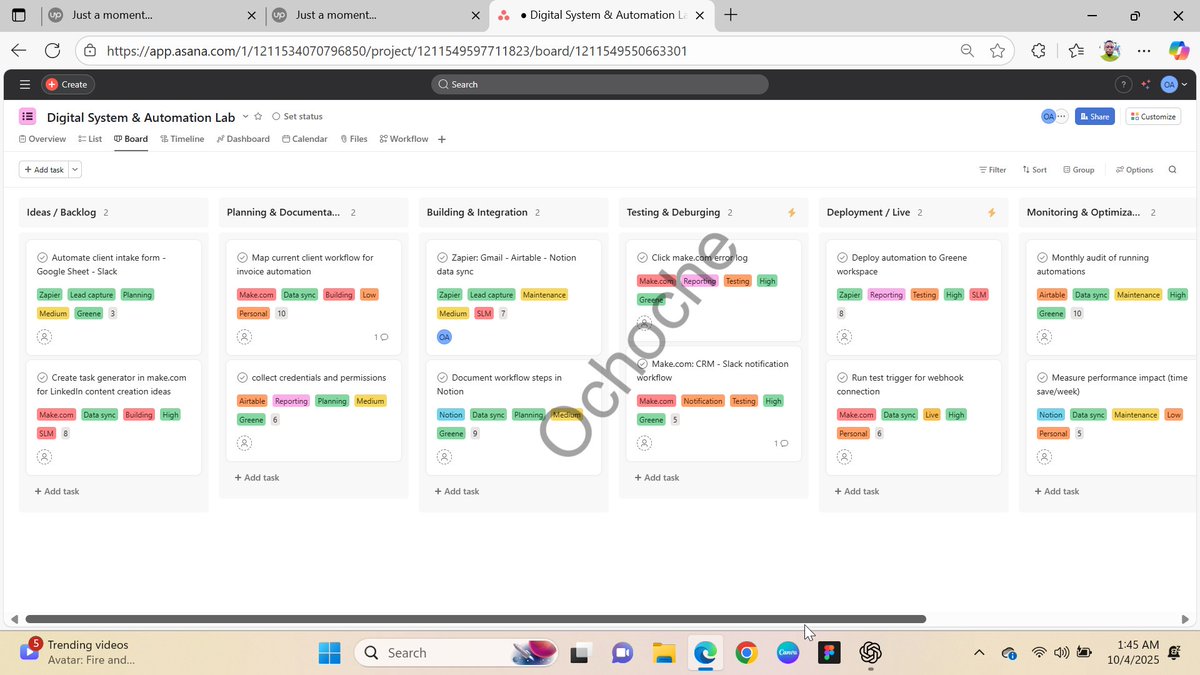Go back in browser
1200x675 pixels.
point(18,50)
